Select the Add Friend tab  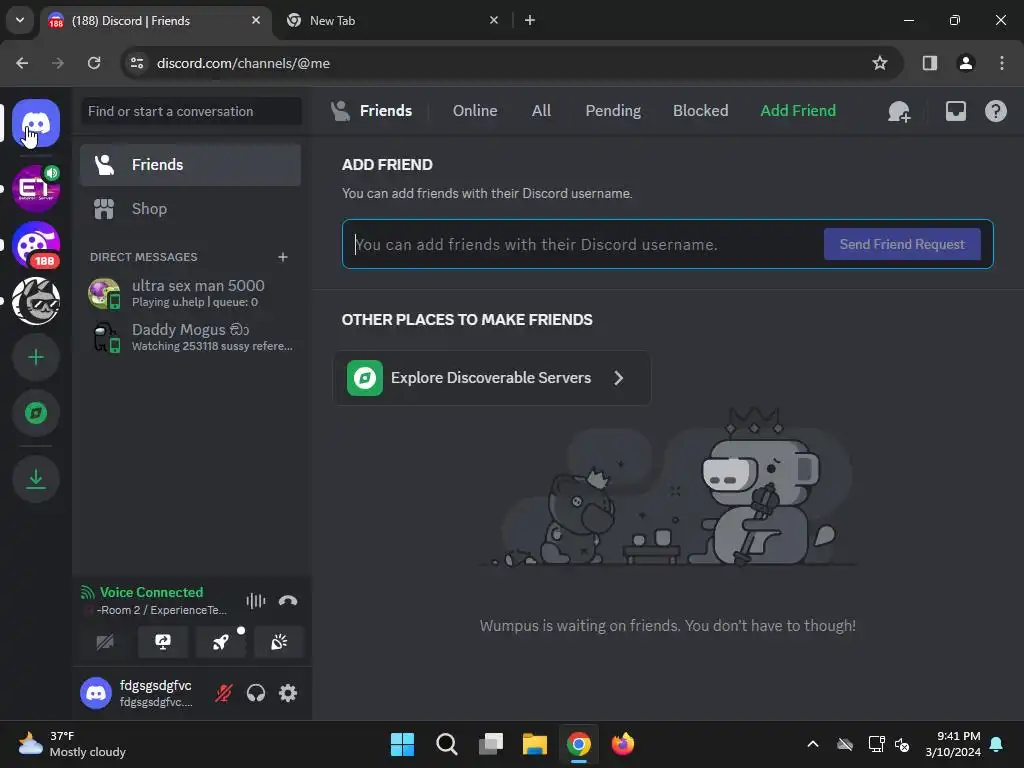[x=798, y=111]
